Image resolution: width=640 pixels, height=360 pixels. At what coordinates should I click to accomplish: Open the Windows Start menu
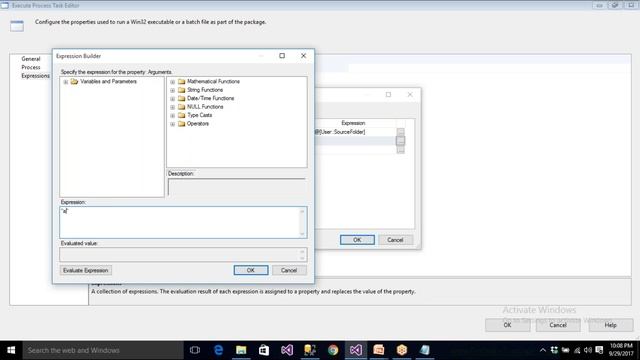11,350
